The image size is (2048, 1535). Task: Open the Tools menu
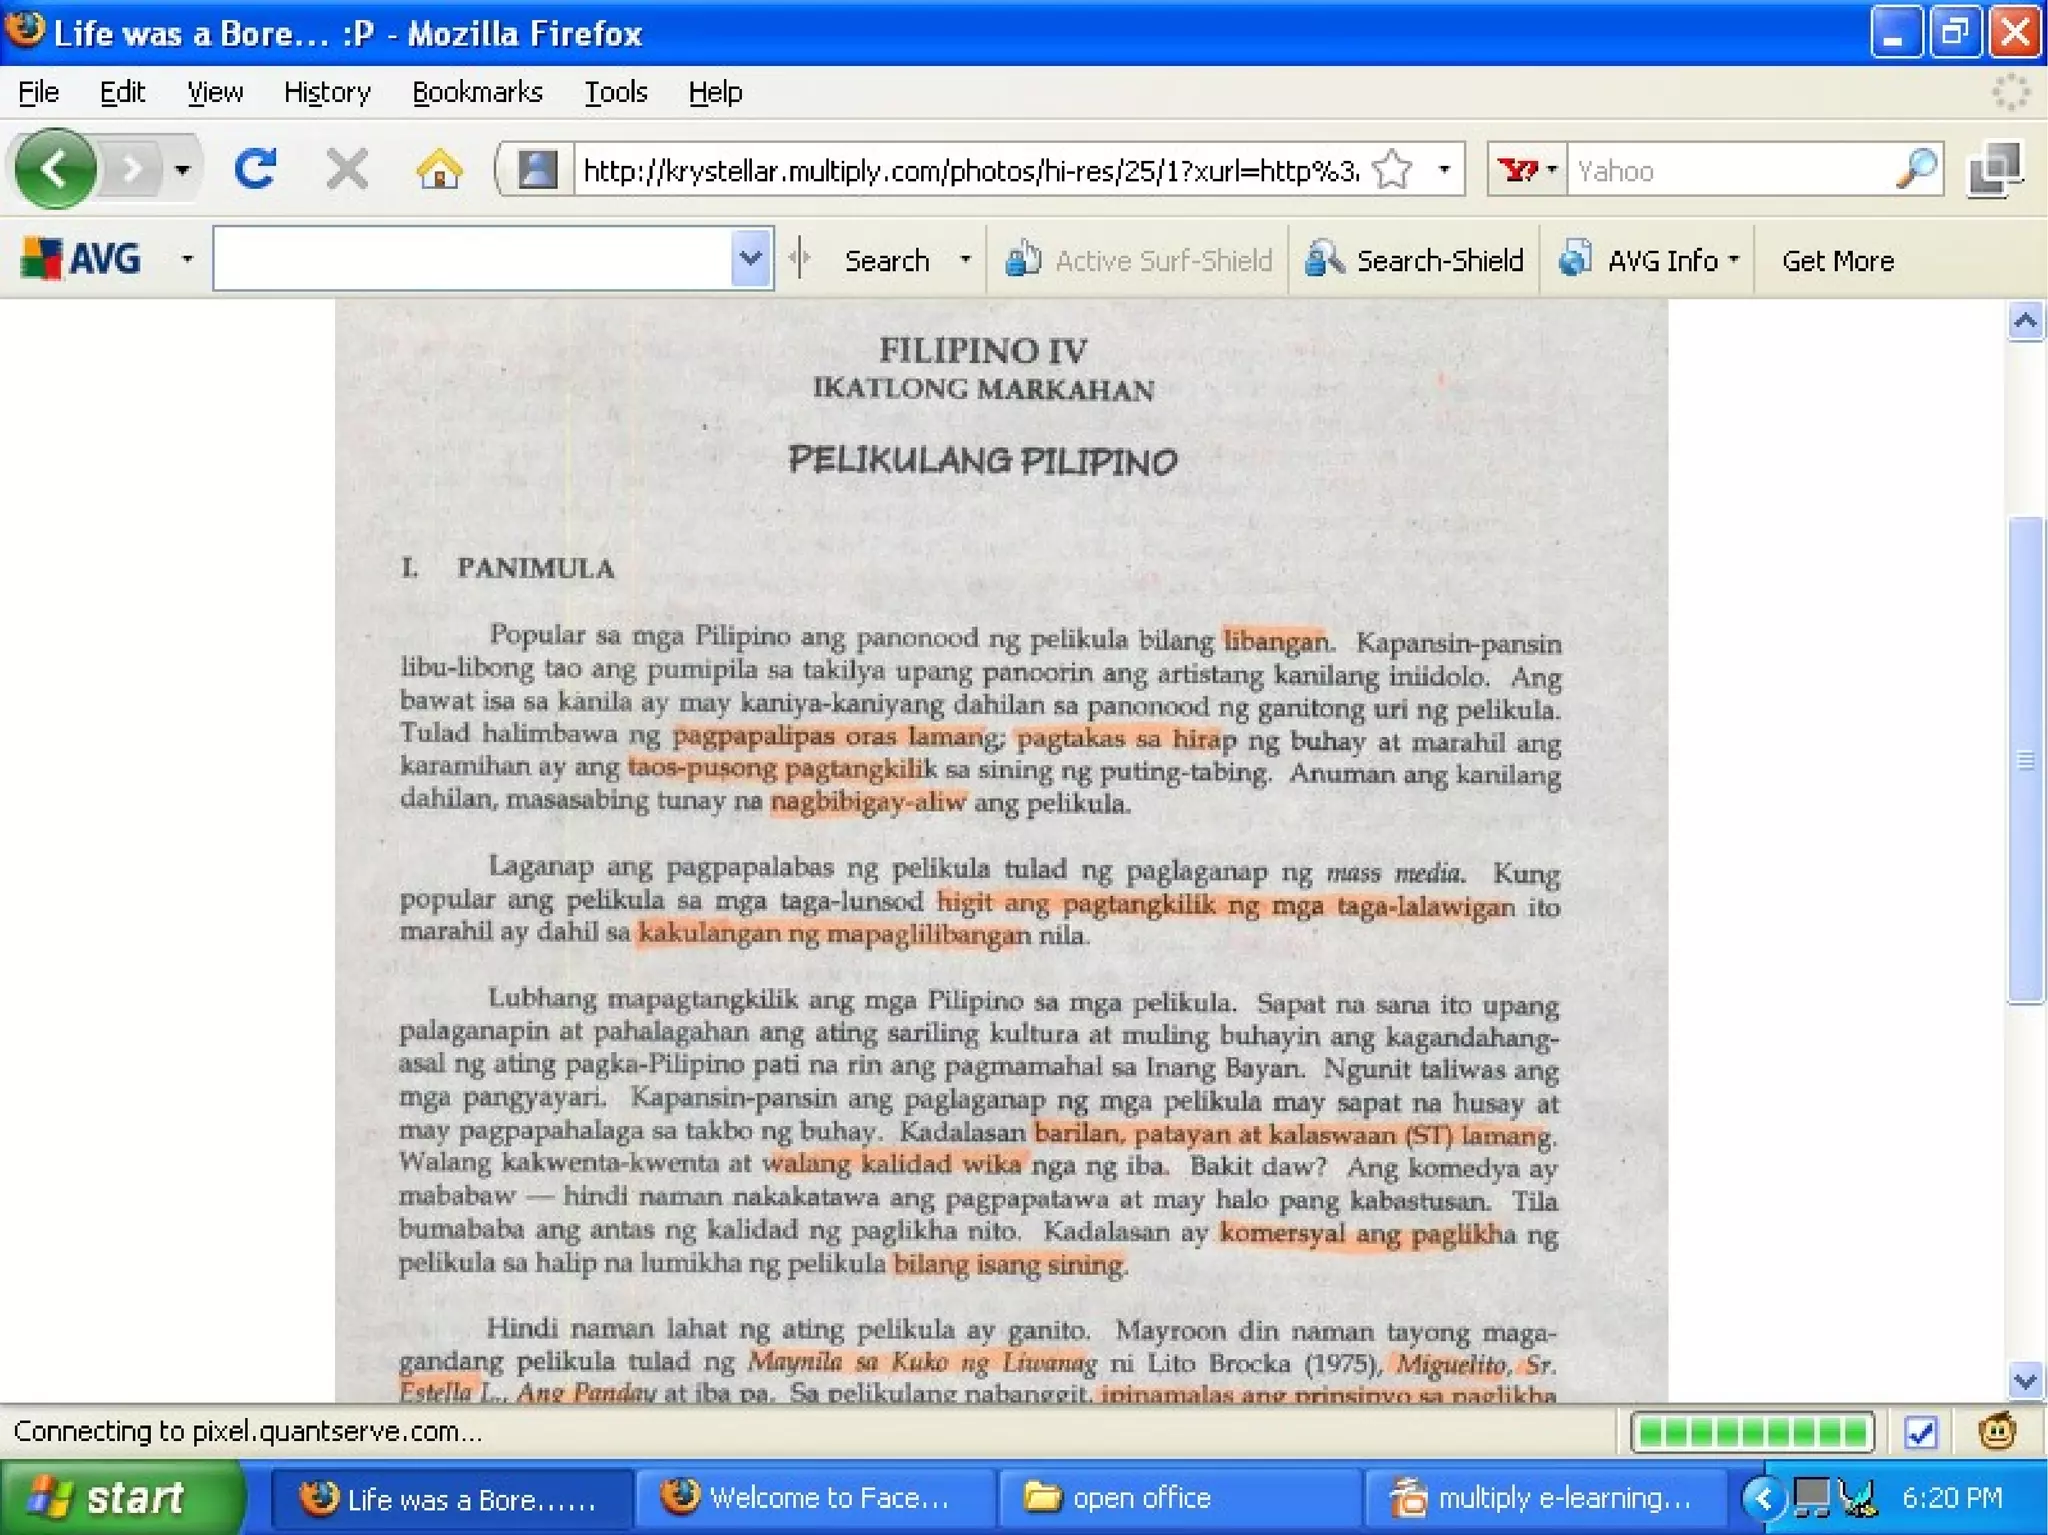[x=615, y=93]
